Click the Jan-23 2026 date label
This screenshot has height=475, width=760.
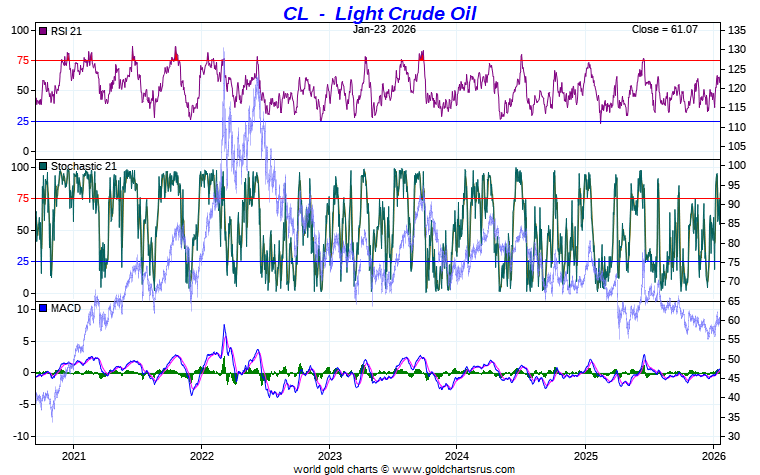point(384,29)
